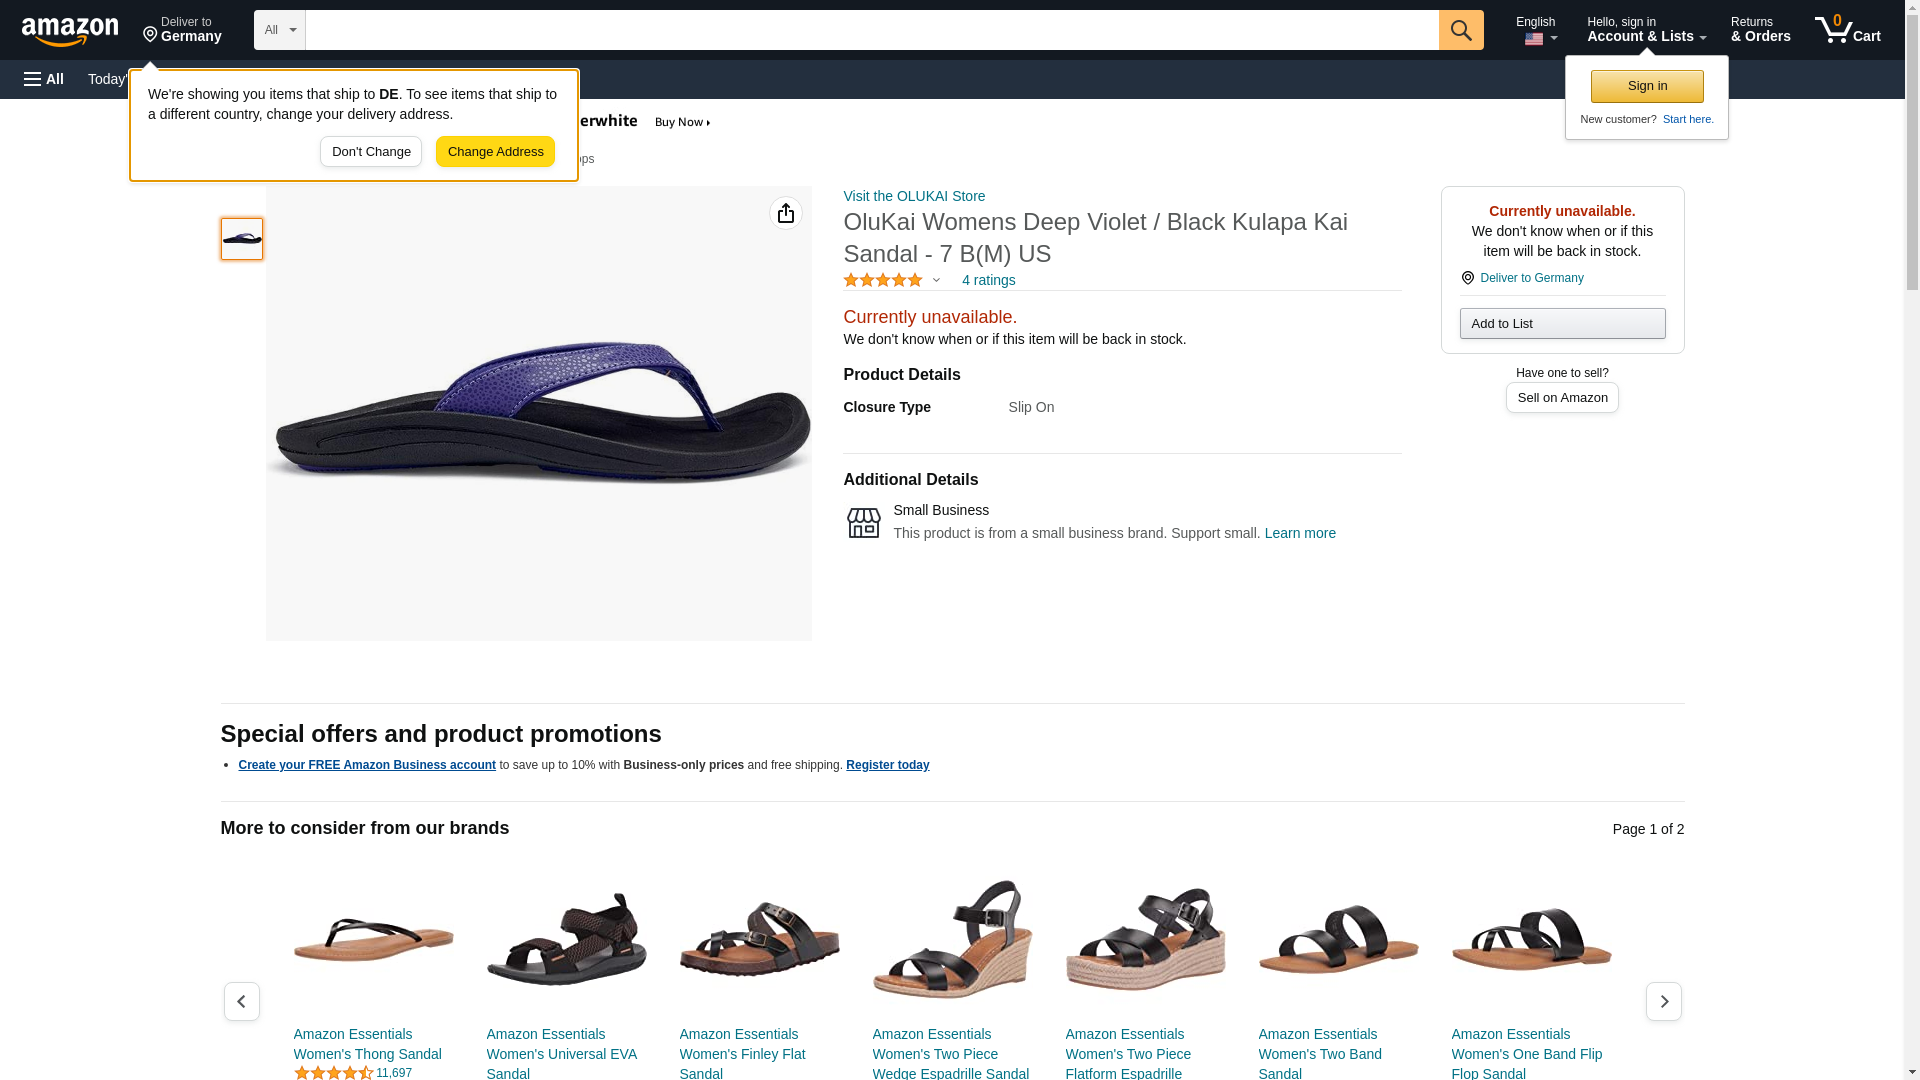Open the shopping cart
1920x1080 pixels.
click(1848, 30)
